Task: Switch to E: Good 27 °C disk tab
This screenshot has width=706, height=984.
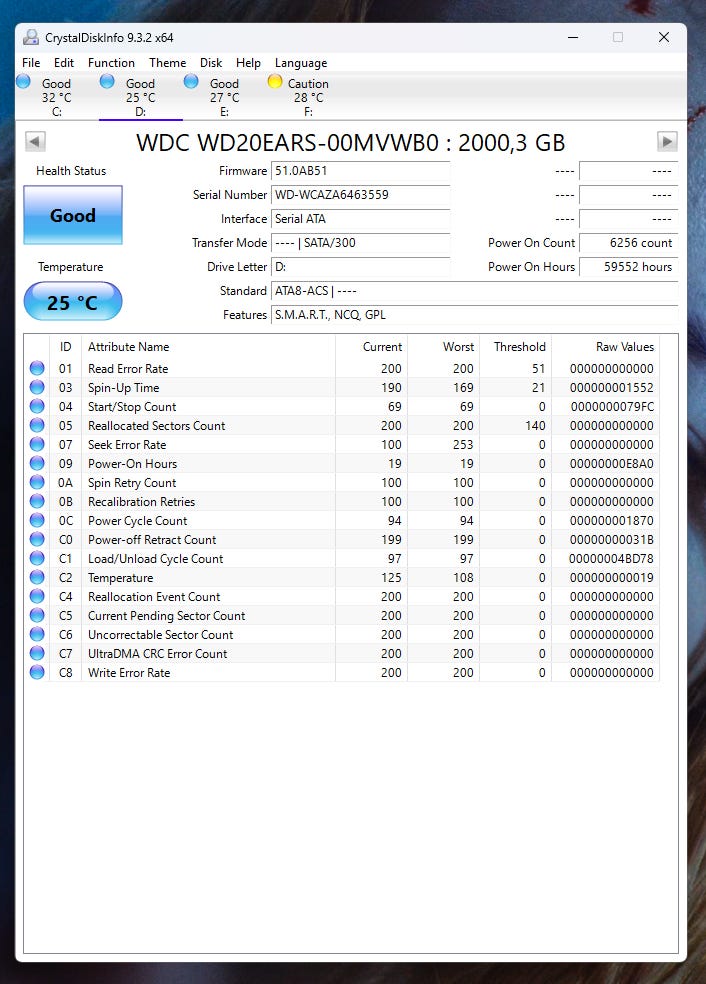Action: click(224, 97)
